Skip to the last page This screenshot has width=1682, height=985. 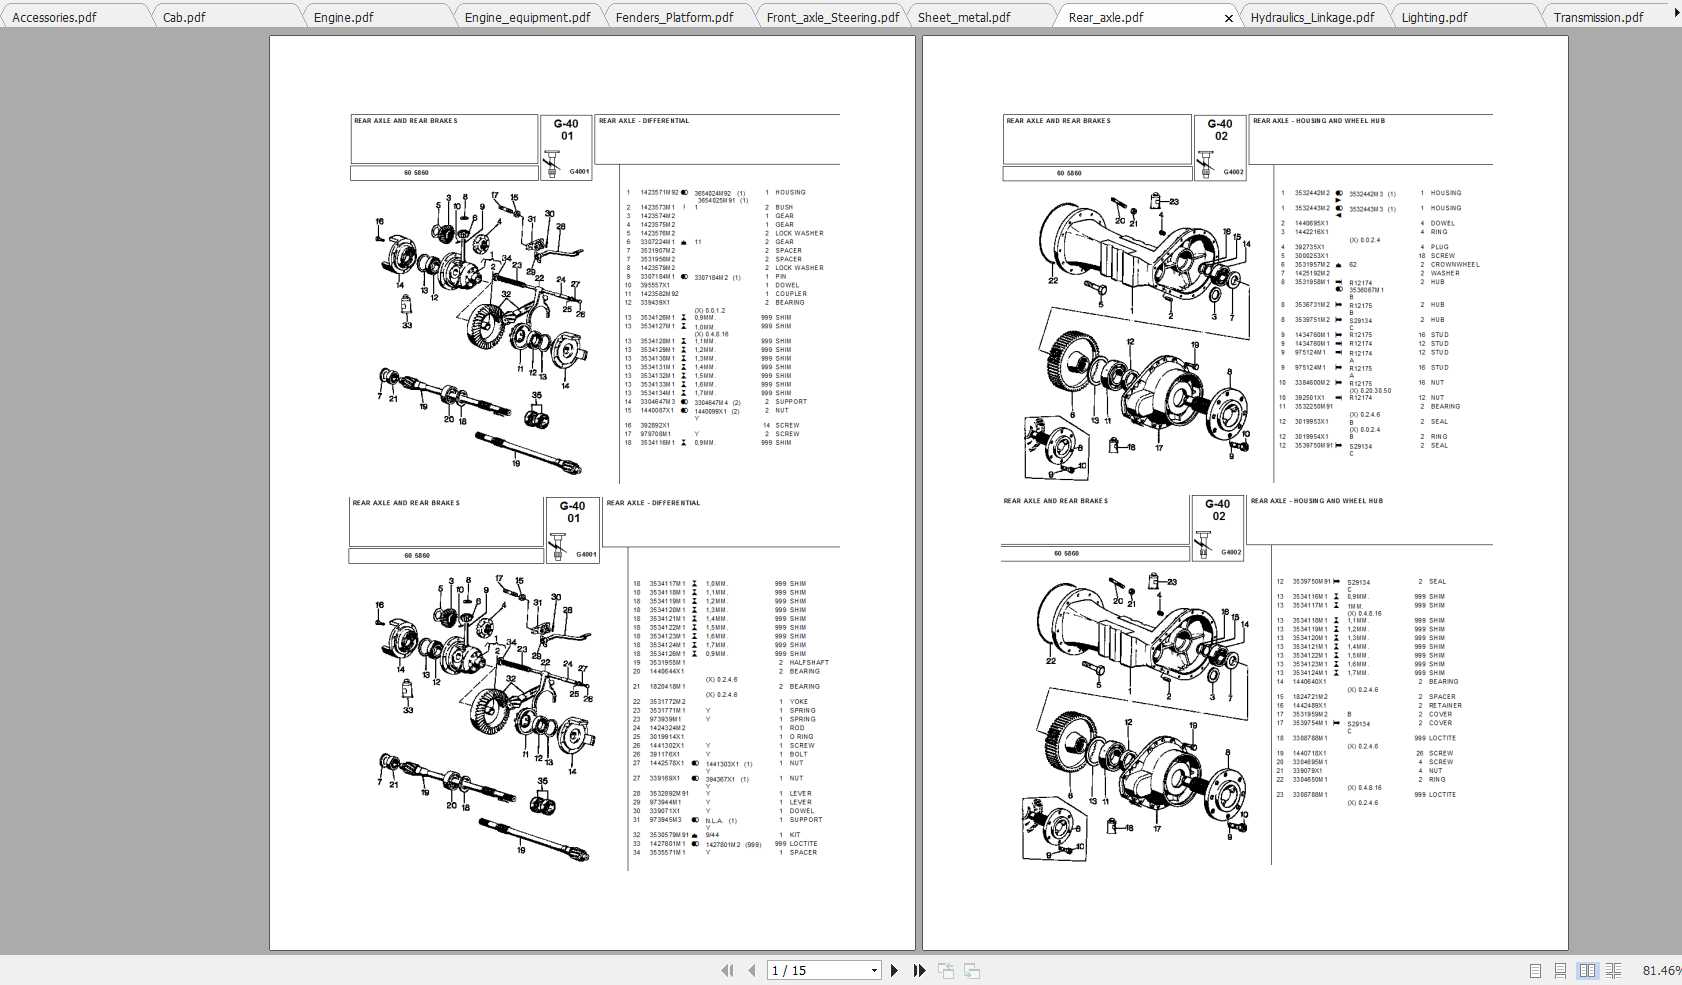[918, 970]
